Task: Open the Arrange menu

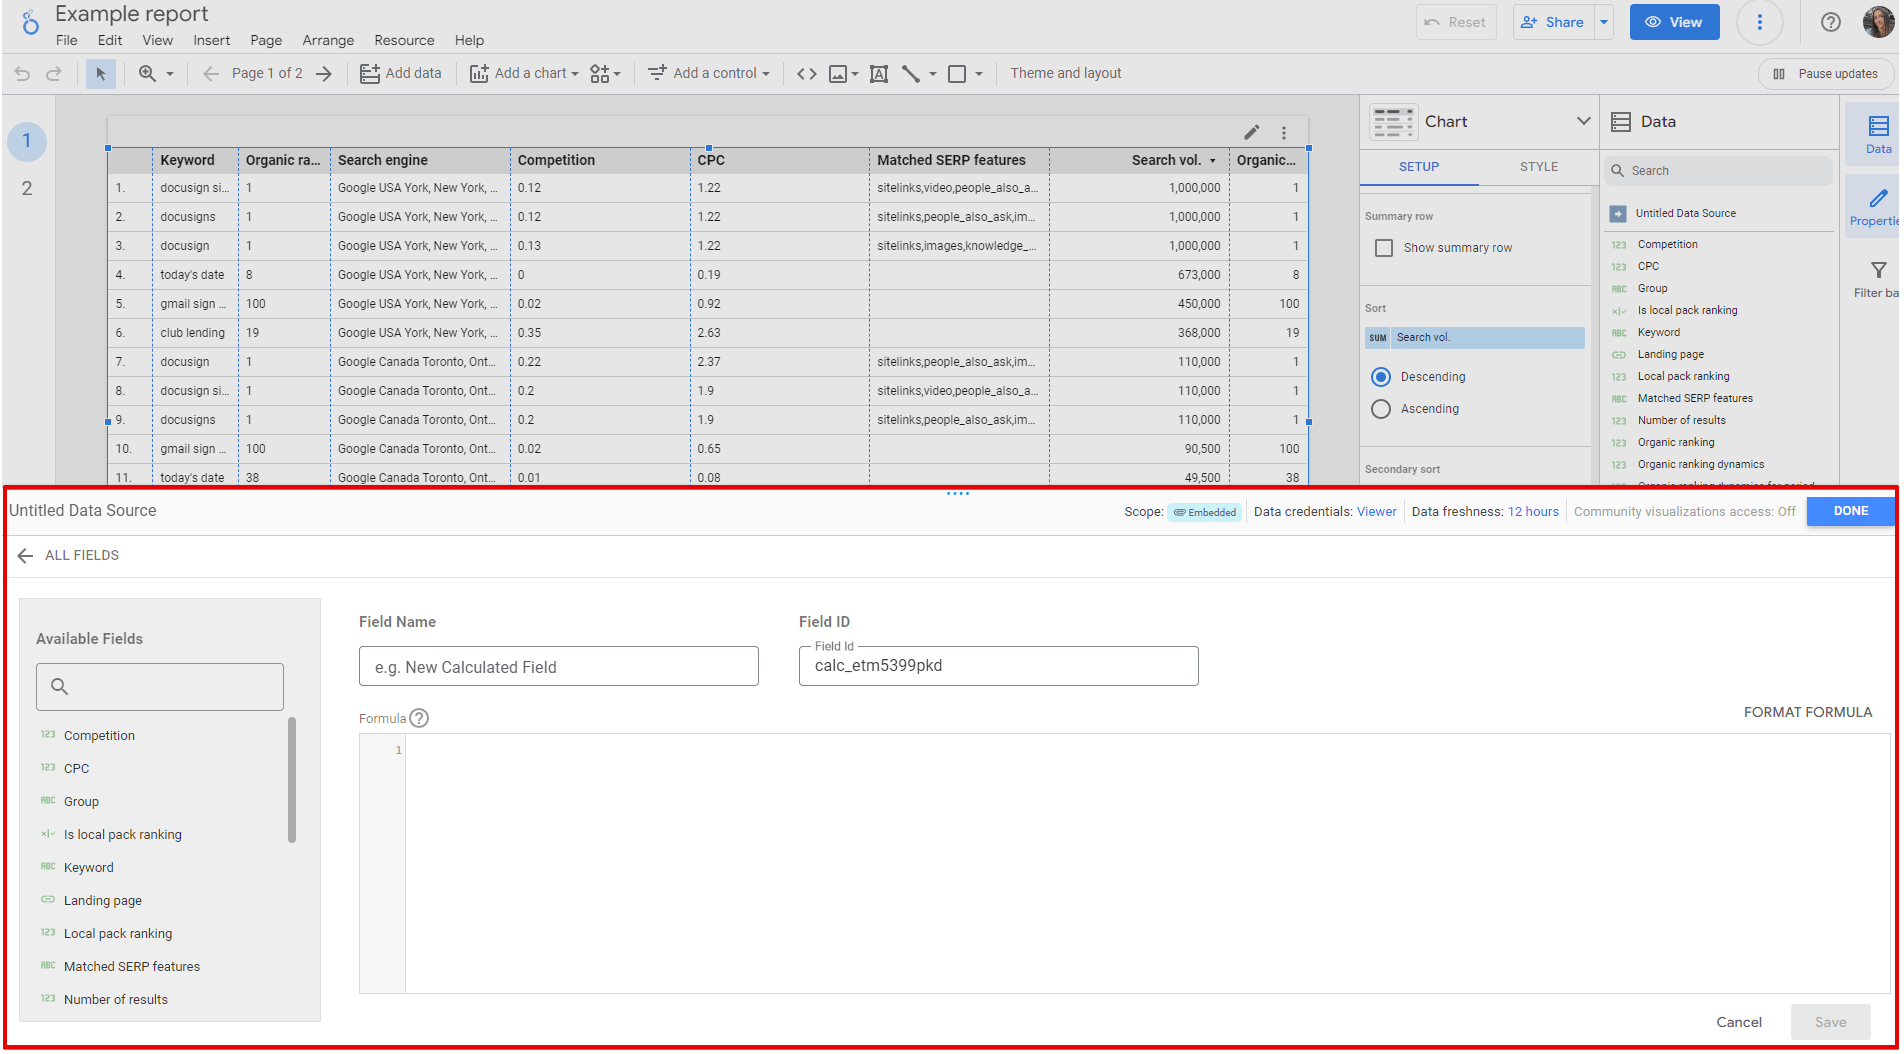Action: [328, 40]
